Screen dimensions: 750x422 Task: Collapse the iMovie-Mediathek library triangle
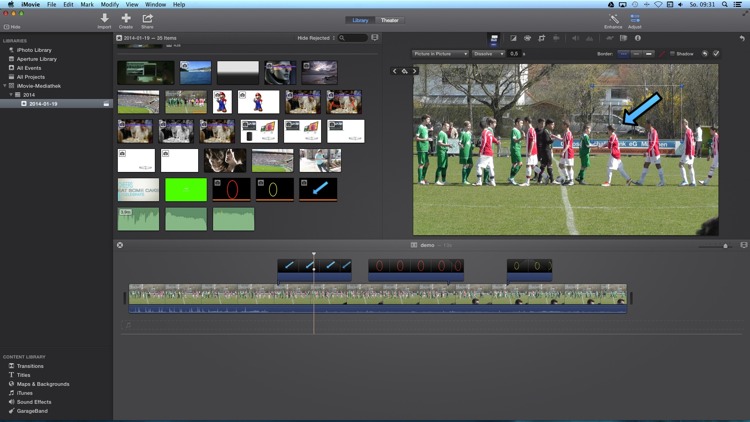(x=5, y=86)
